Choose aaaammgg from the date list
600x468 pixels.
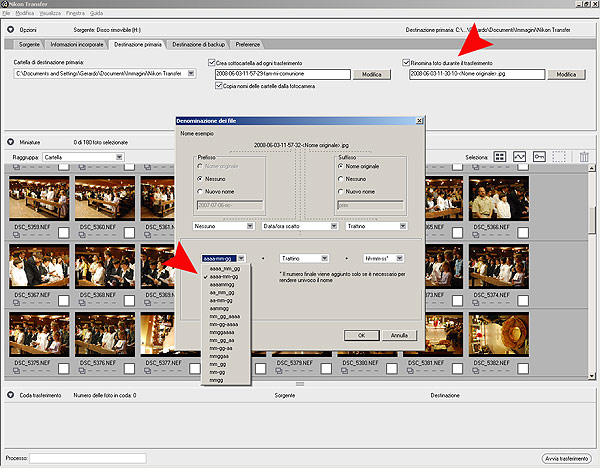point(222,284)
